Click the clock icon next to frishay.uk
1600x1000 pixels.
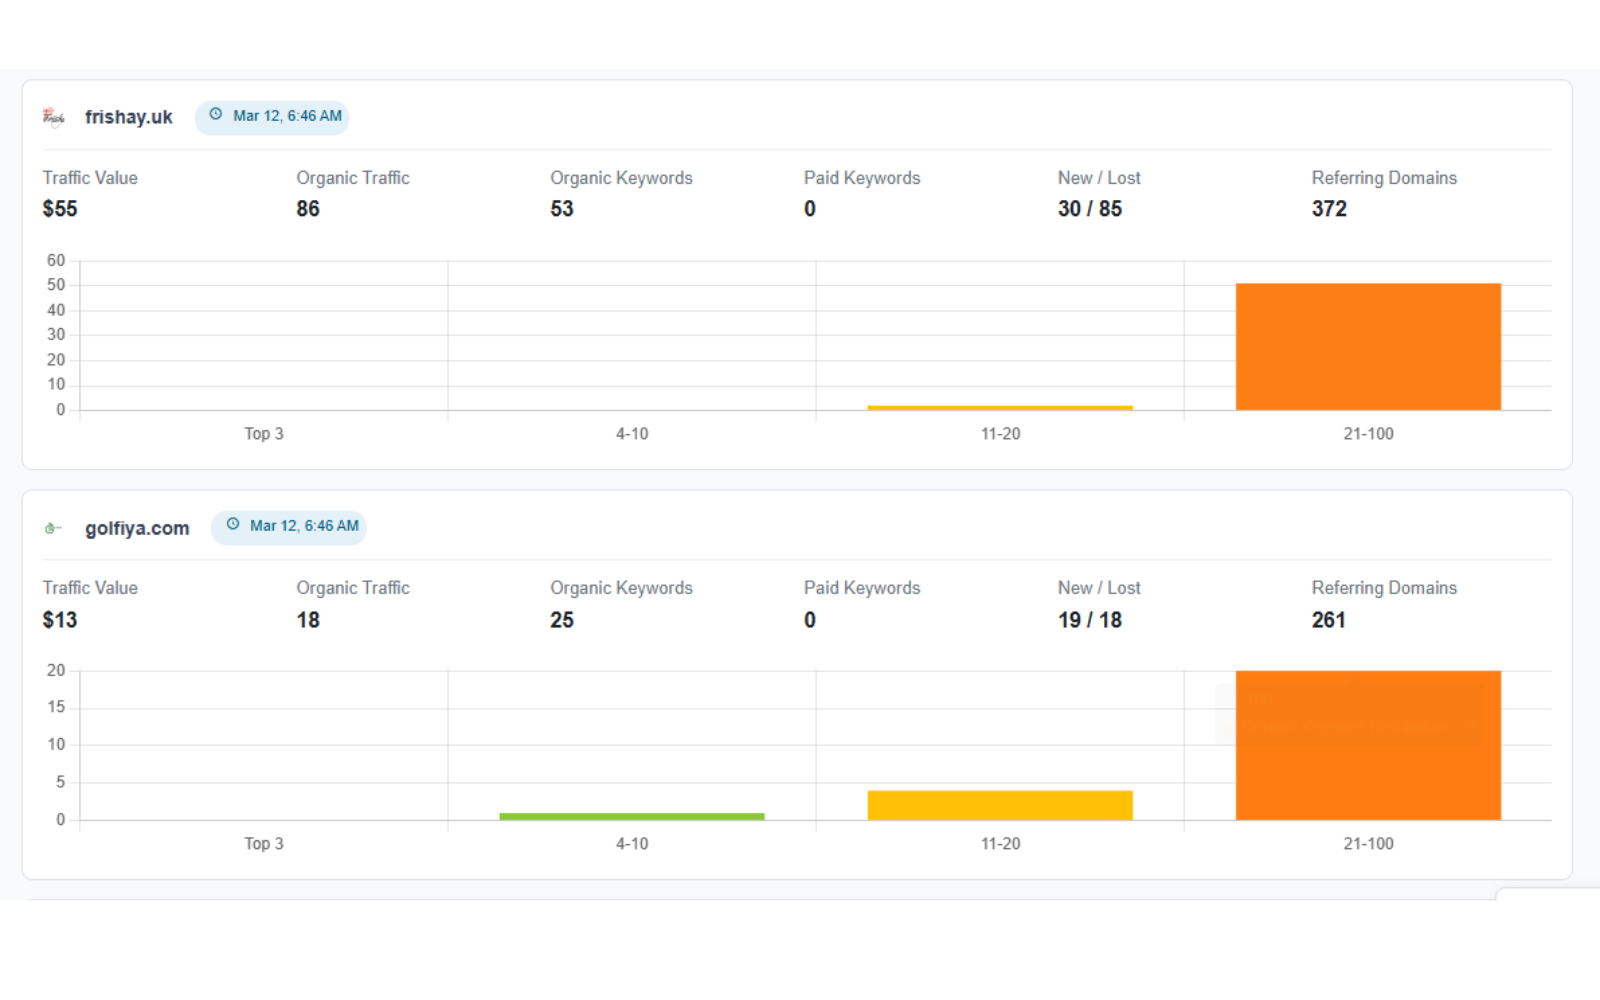pos(214,115)
